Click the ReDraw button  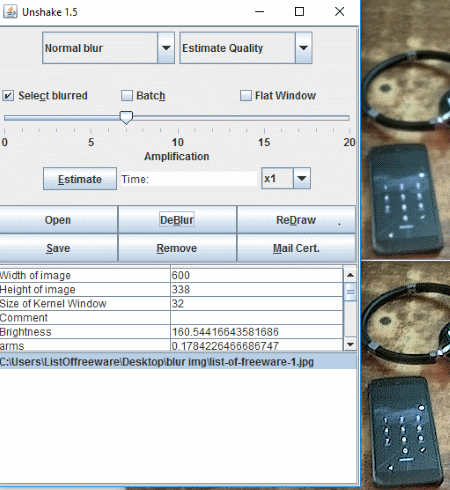tap(296, 220)
